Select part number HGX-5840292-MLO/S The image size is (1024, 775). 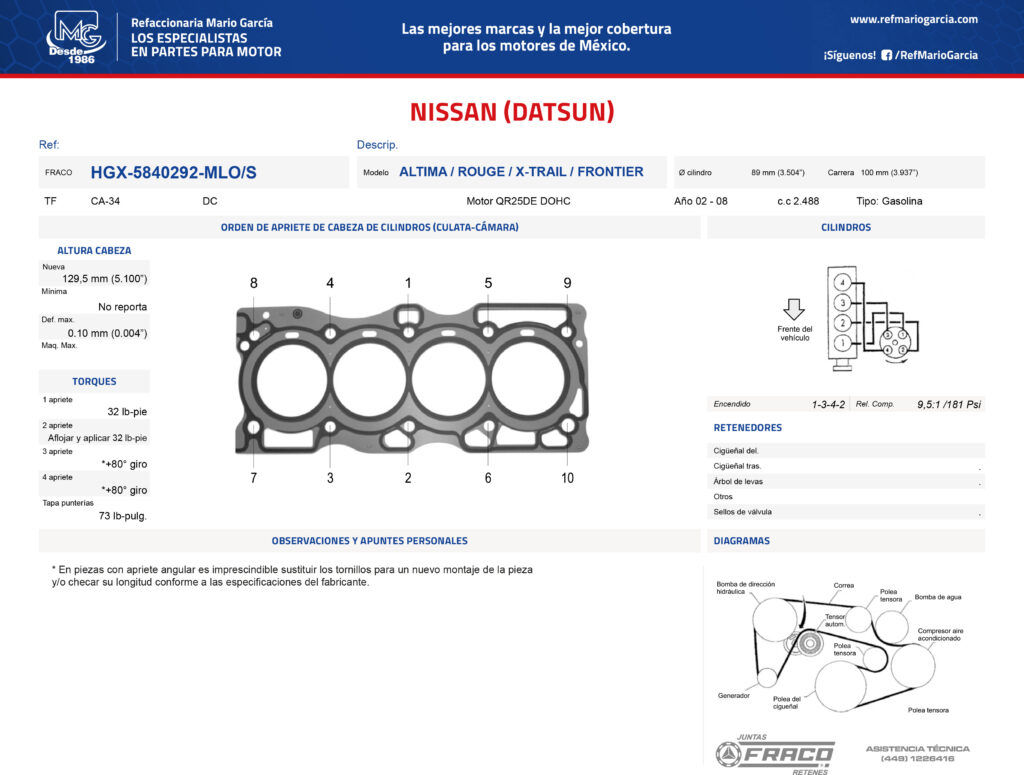[x=173, y=172]
